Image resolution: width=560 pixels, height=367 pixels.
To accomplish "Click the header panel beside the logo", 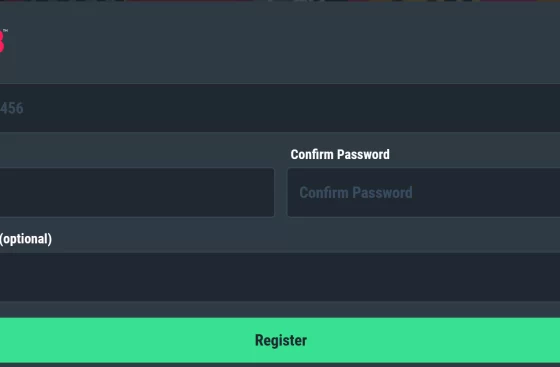I will [282, 43].
